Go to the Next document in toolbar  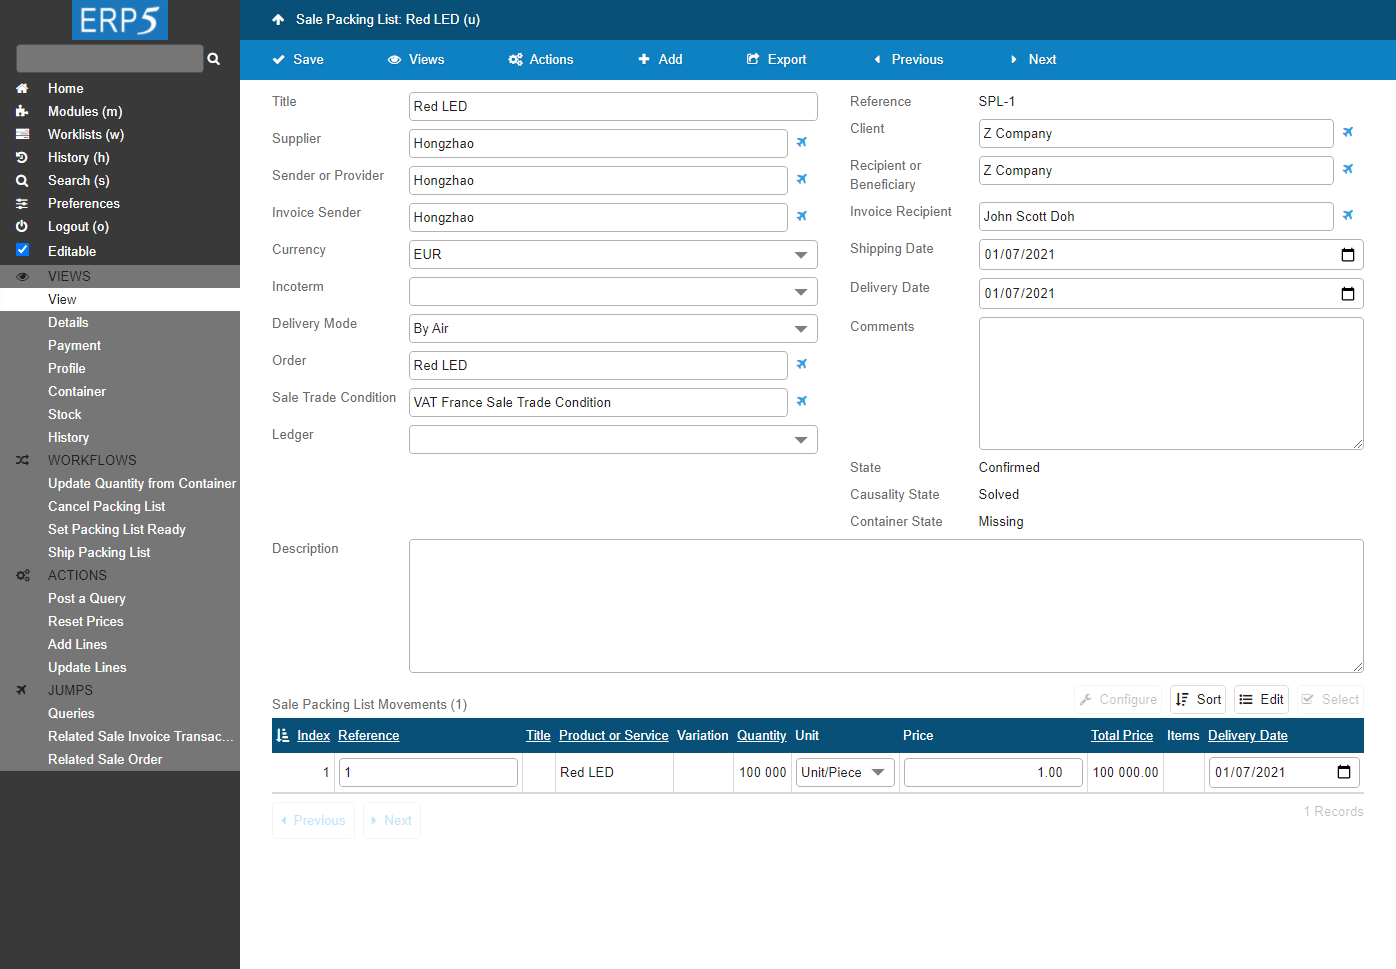(1033, 59)
